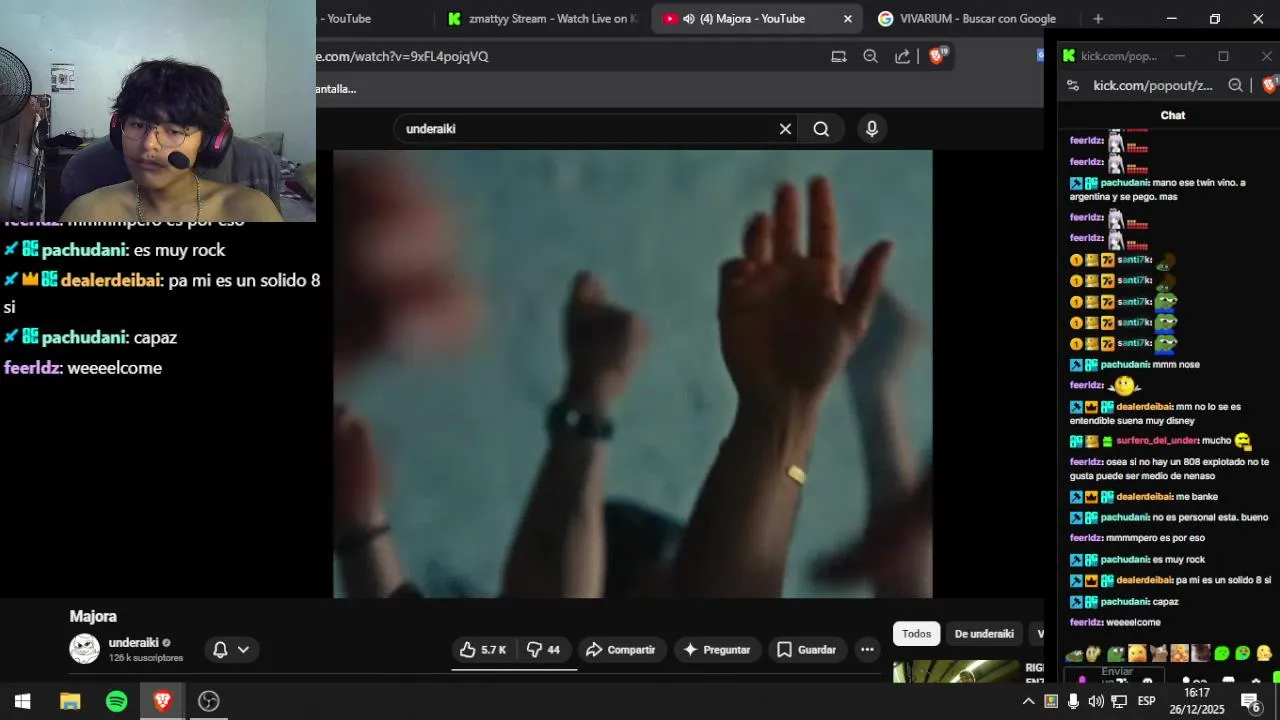Switch to zmattyy Stream Kick tab
Viewport: 1280px width, 720px height.
coord(542,19)
